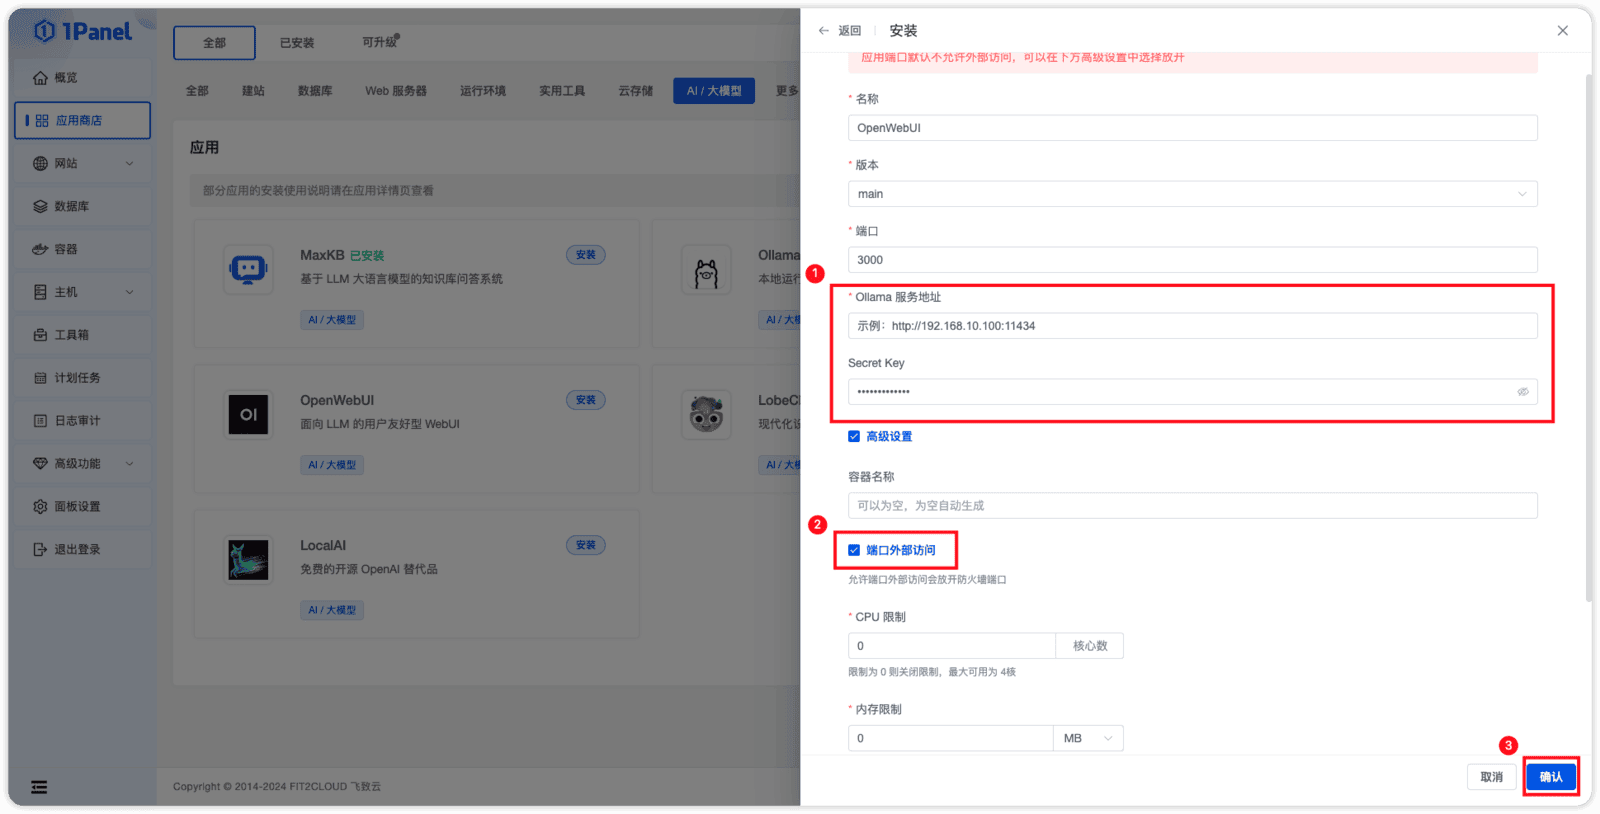Click the MaxKB app title
Image resolution: width=1600 pixels, height=814 pixels.
[322, 255]
